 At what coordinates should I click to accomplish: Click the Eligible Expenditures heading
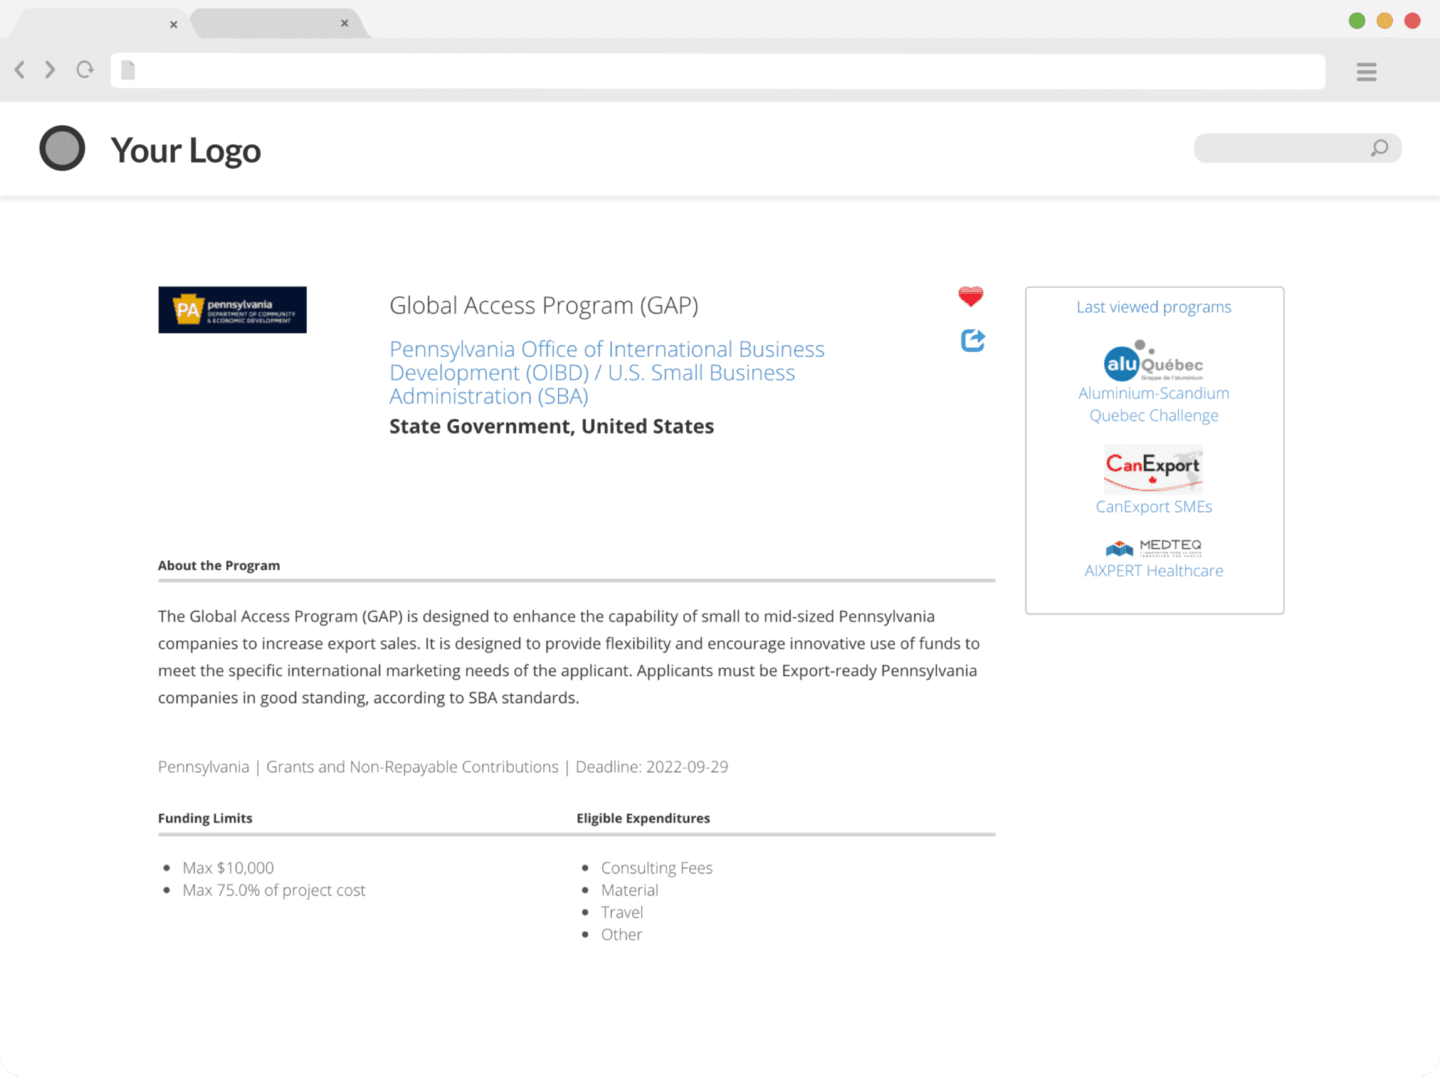(643, 818)
